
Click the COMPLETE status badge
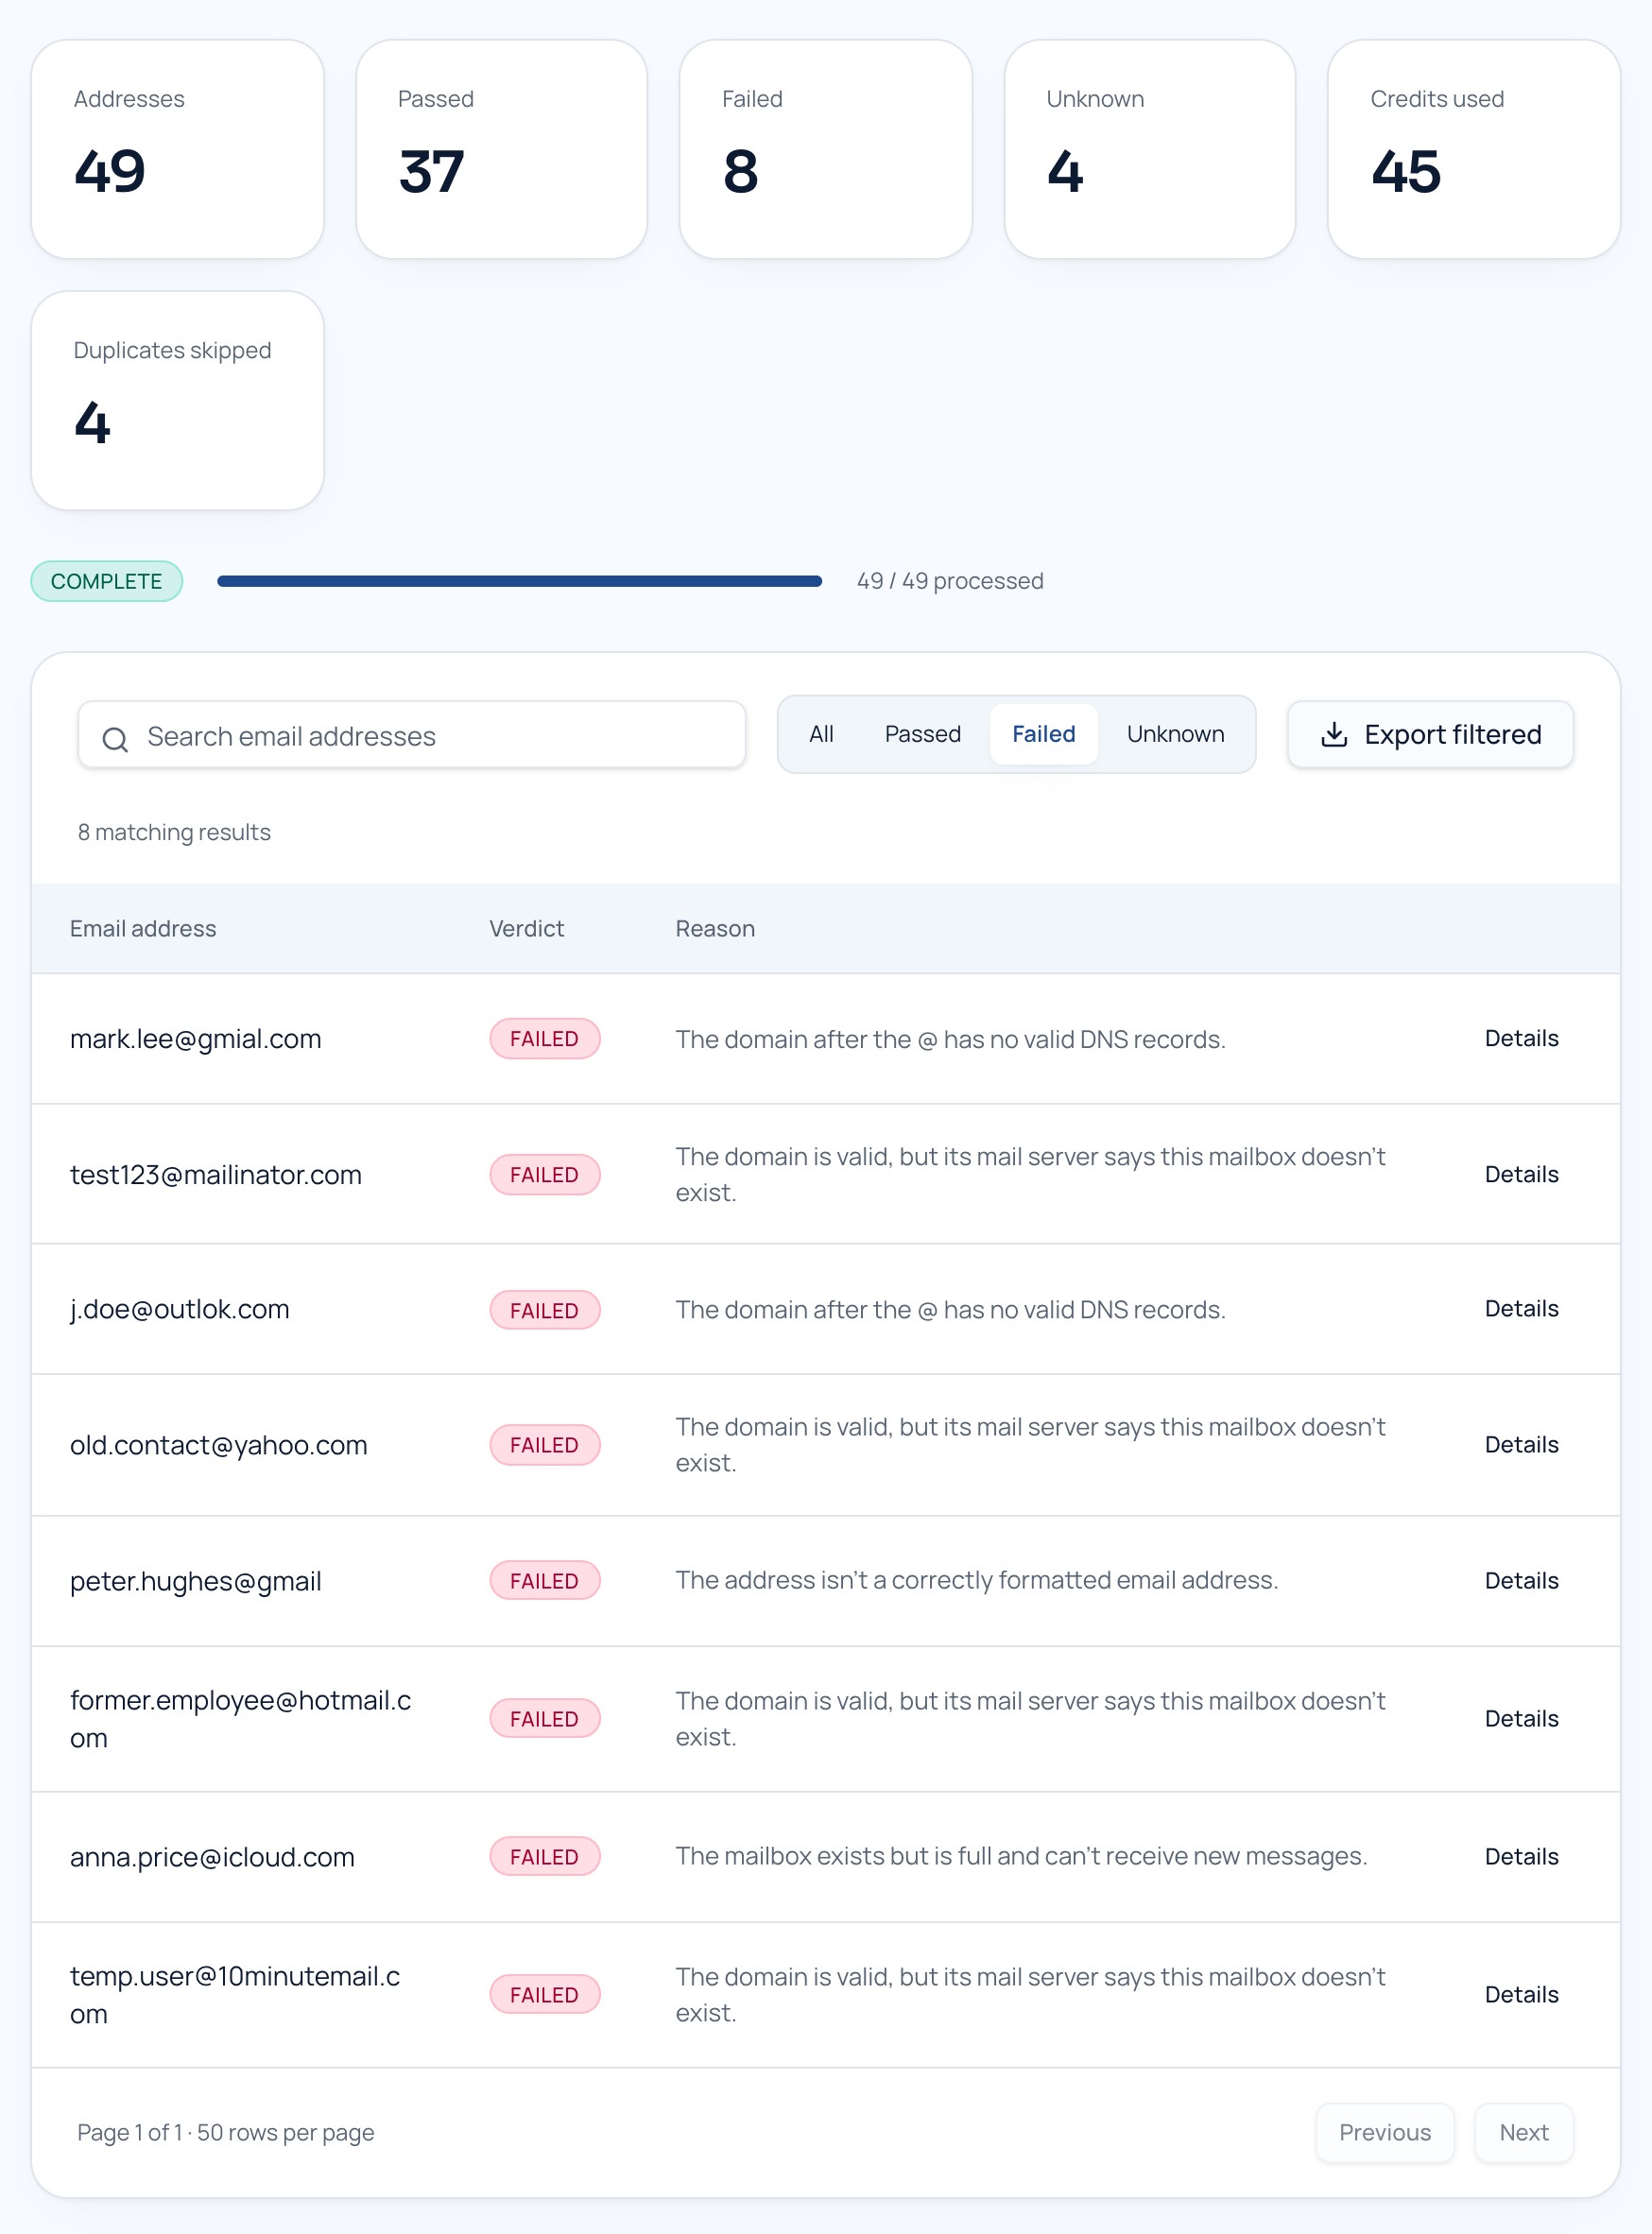pyautogui.click(x=106, y=581)
